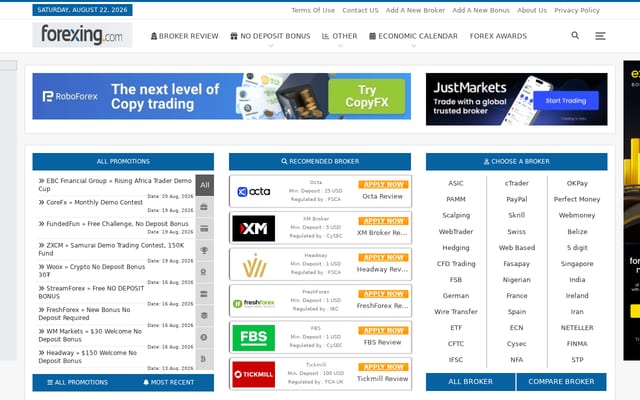Click the red Tickmill logo
640x400 pixels.
click(253, 374)
